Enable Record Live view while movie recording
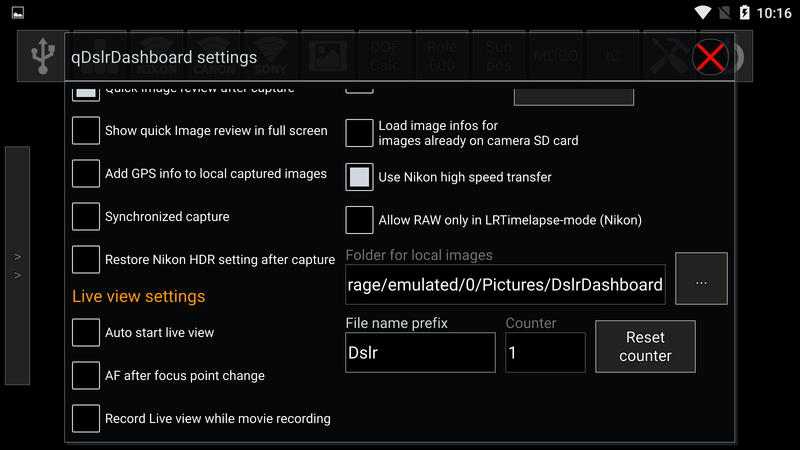The width and height of the screenshot is (800, 450). [x=86, y=419]
